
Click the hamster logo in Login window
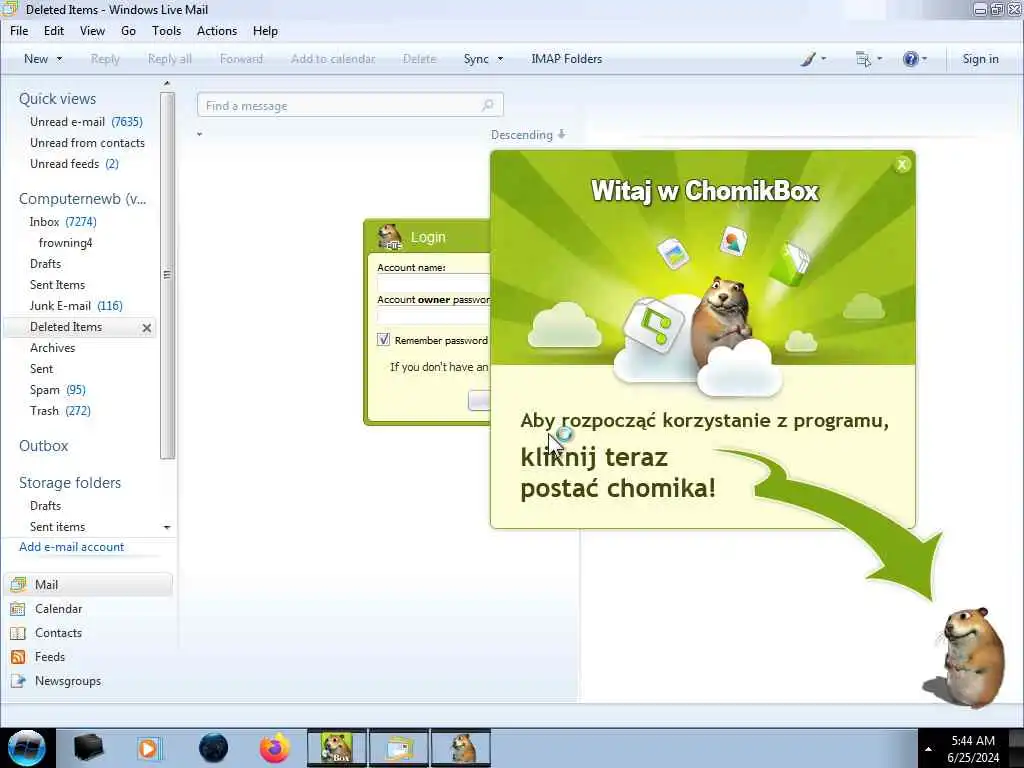click(390, 237)
